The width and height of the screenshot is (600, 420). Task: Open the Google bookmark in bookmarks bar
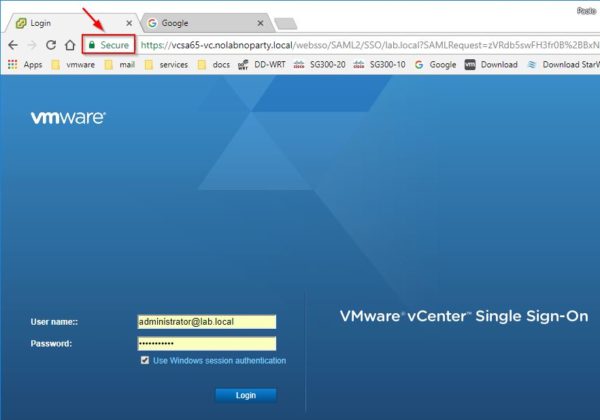pyautogui.click(x=435, y=65)
